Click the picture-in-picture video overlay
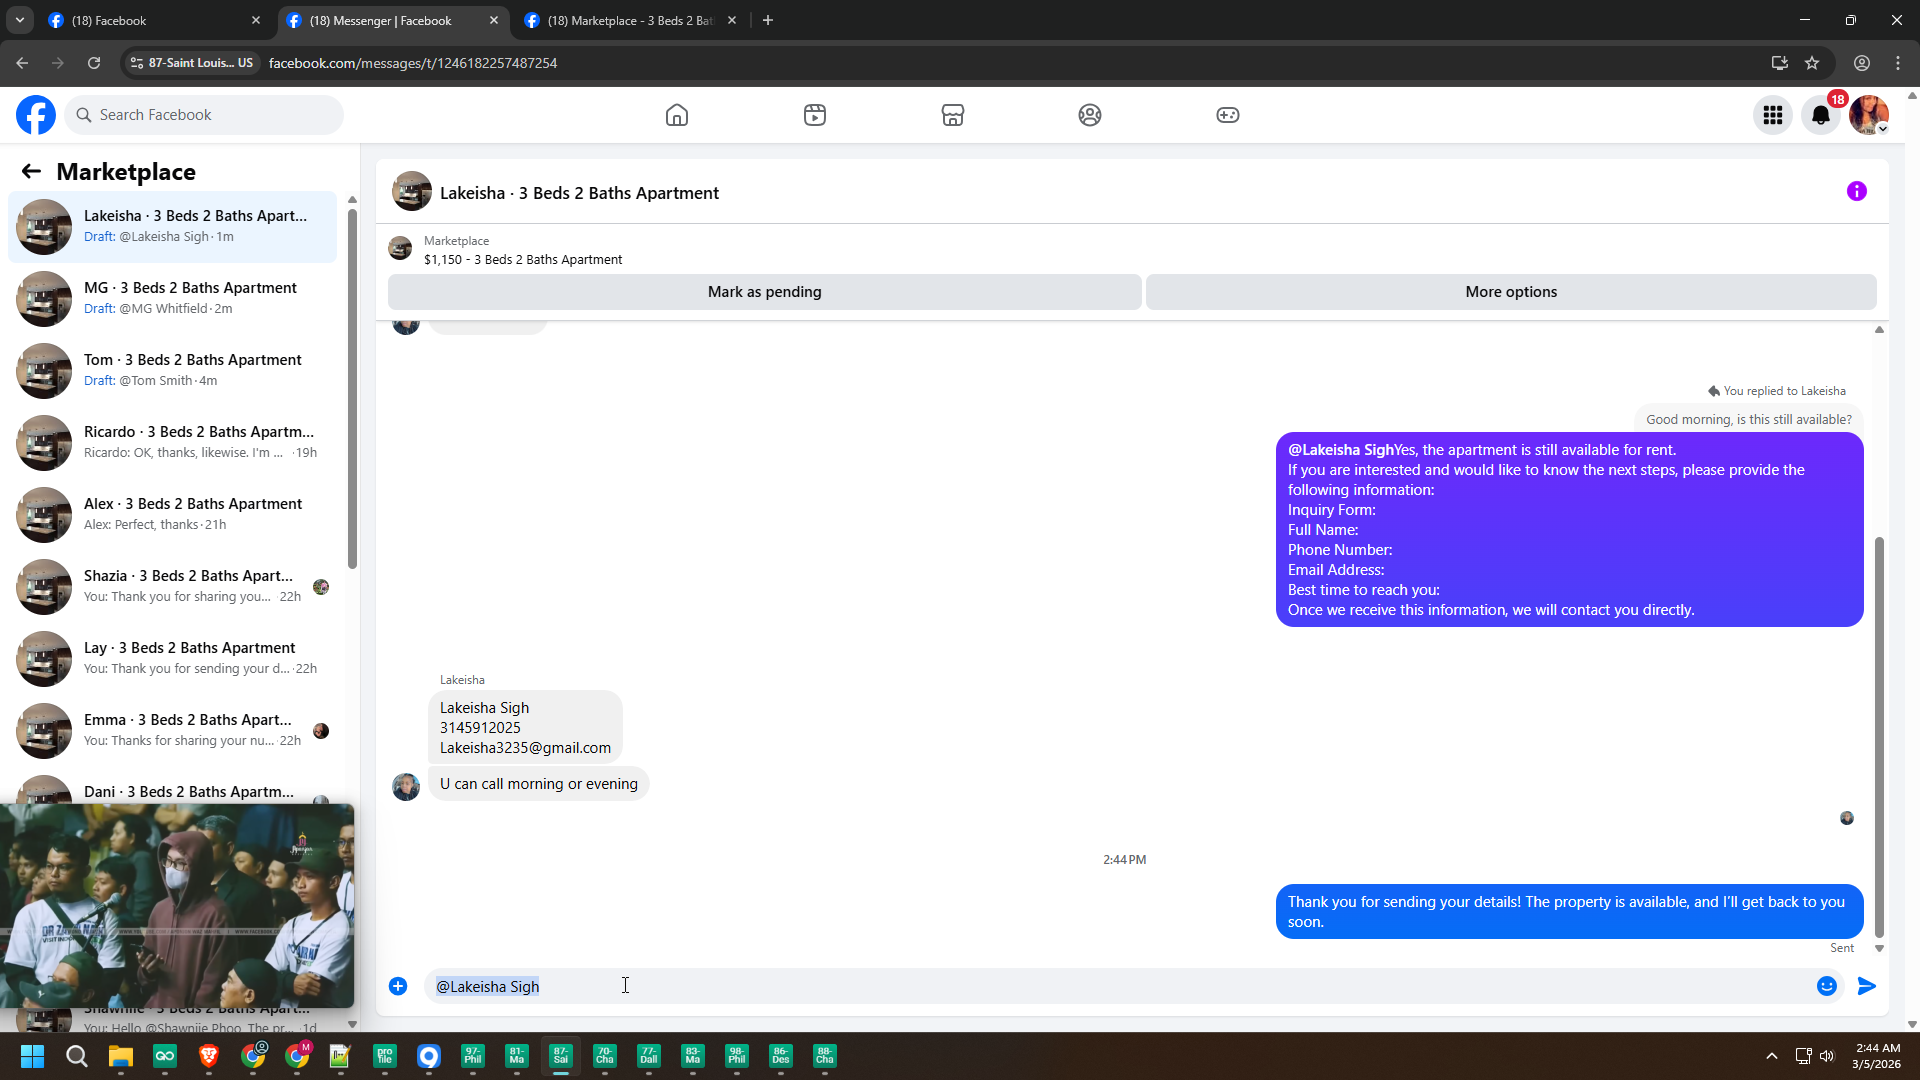 (177, 906)
